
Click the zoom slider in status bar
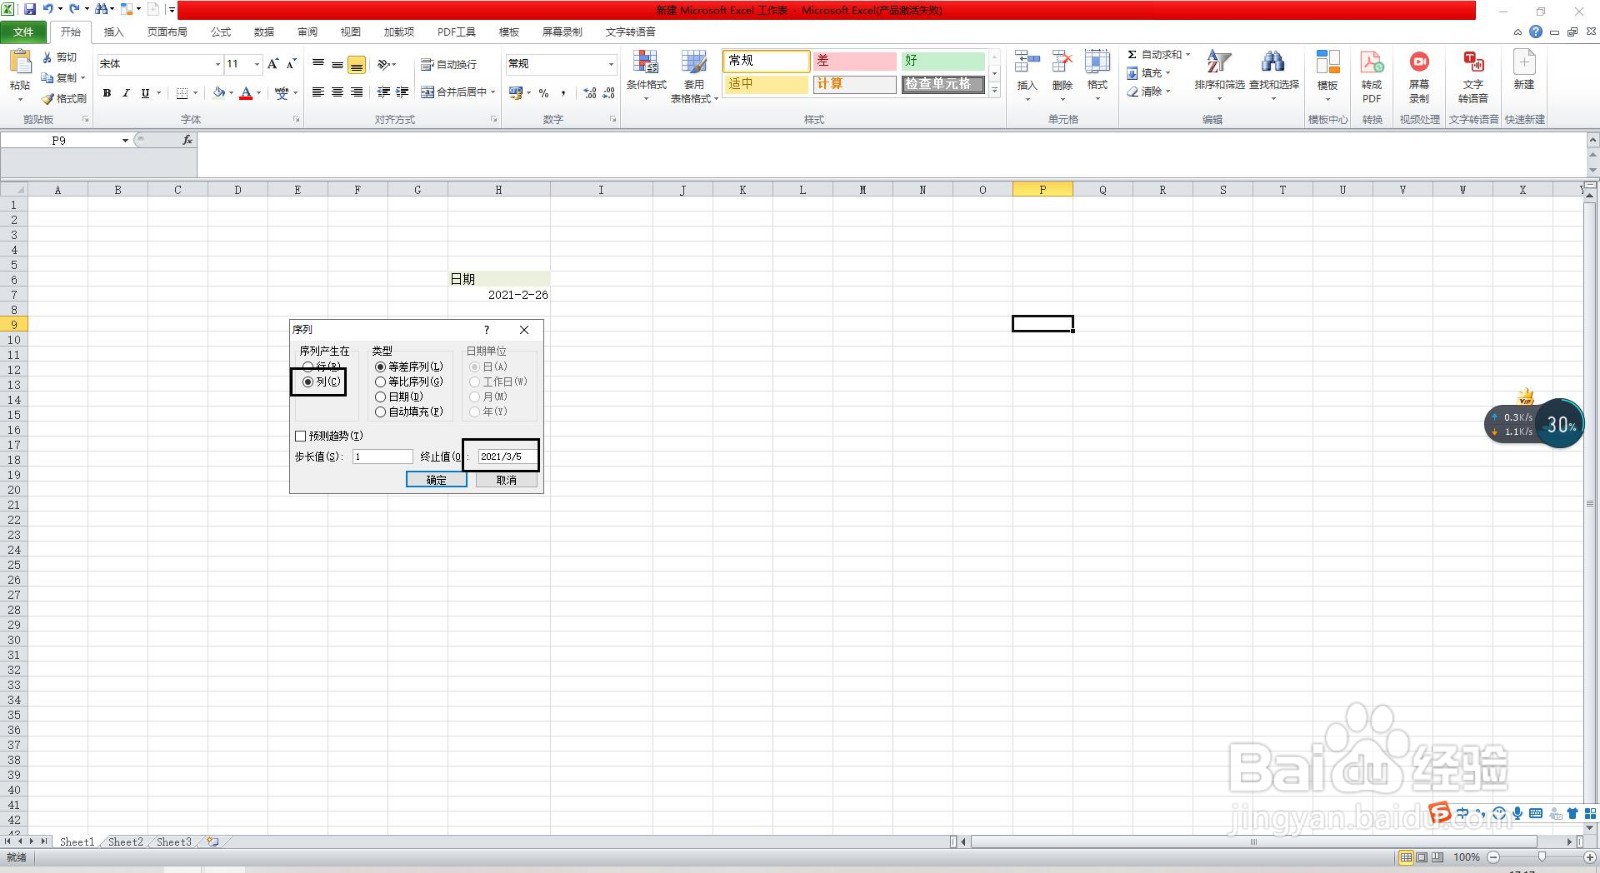[1541, 857]
